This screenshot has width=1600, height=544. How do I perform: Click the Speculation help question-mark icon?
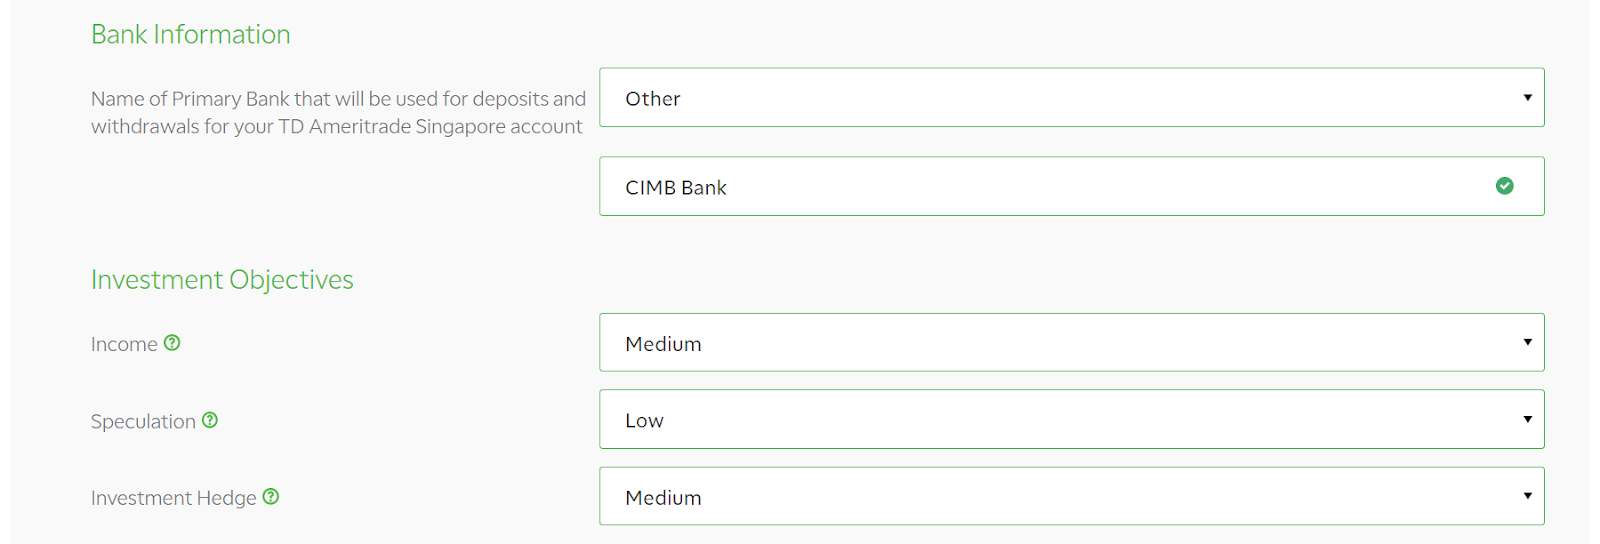pyautogui.click(x=210, y=420)
